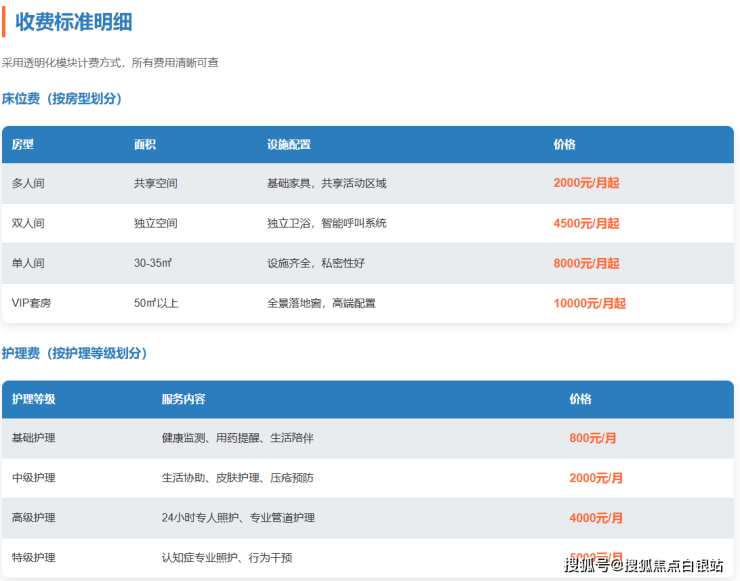740x581 pixels.
Task: Click the 10000元/月起 price
Action: (x=589, y=303)
